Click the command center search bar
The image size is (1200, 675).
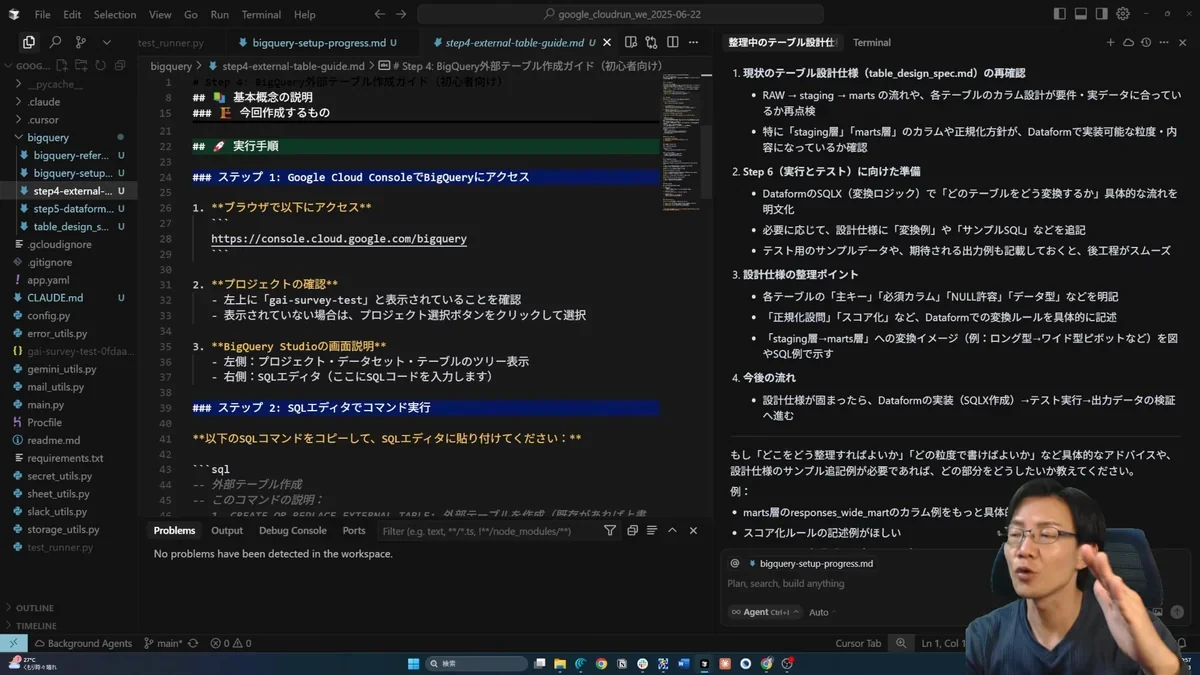(x=621, y=14)
